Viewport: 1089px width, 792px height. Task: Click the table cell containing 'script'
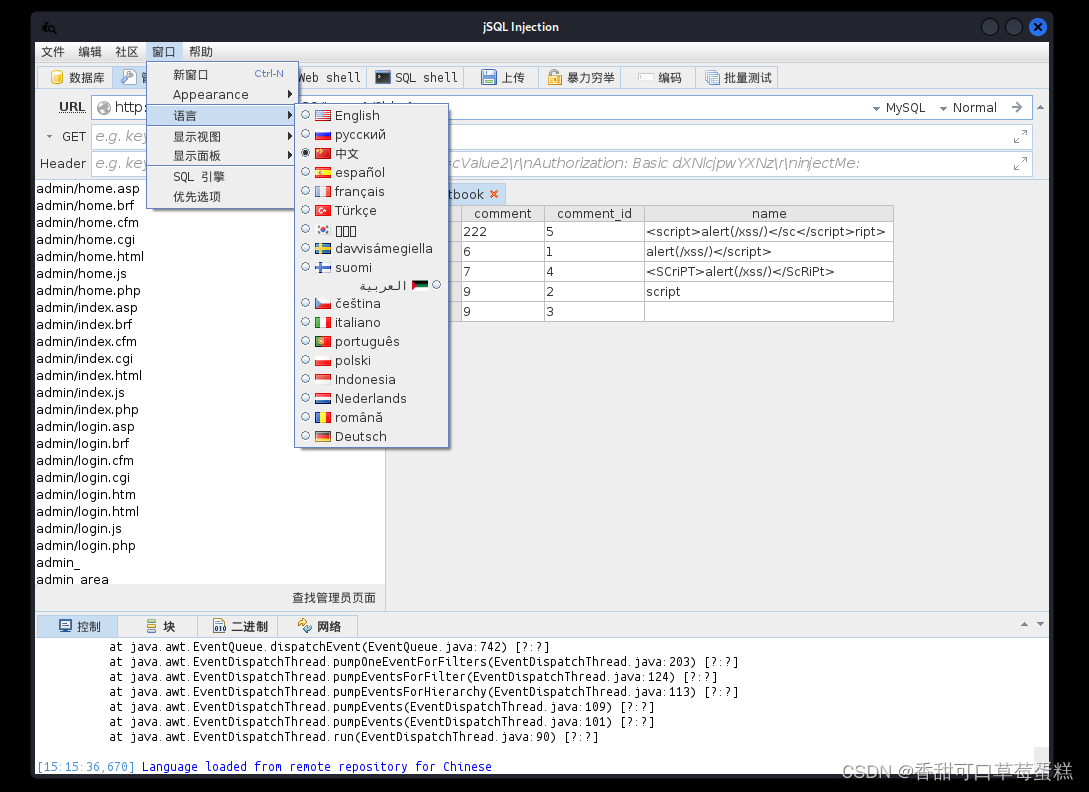[769, 292]
